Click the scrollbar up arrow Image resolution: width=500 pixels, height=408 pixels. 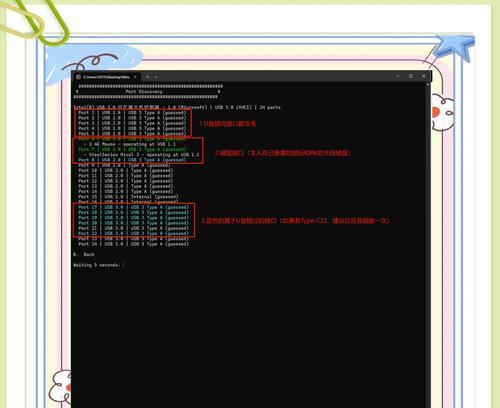tap(428, 85)
